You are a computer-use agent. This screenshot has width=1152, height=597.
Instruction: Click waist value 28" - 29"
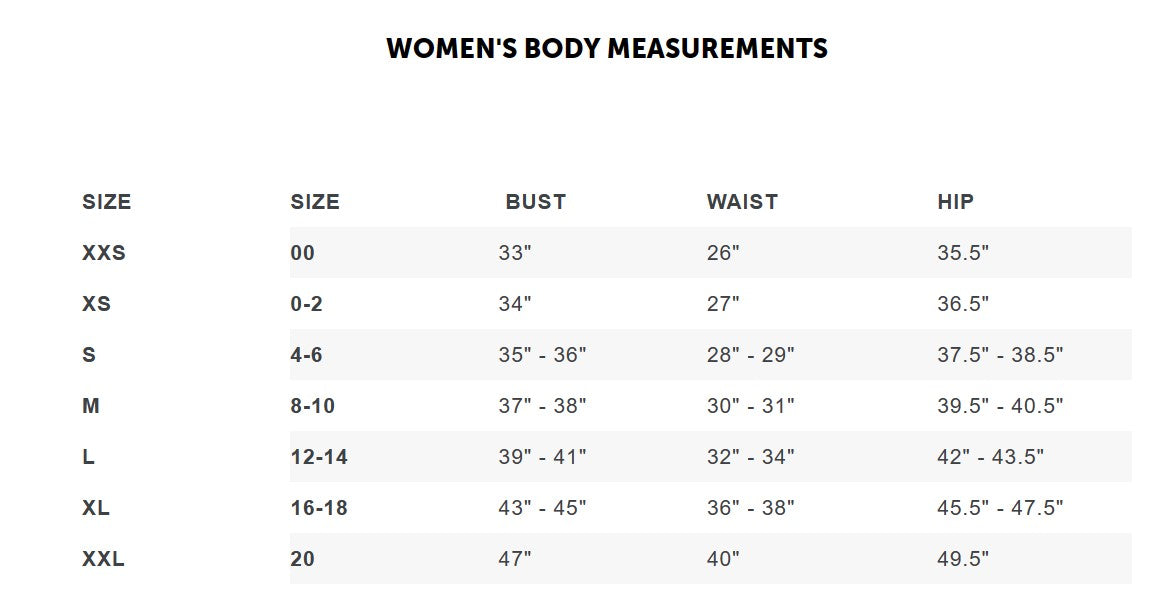pyautogui.click(x=750, y=355)
